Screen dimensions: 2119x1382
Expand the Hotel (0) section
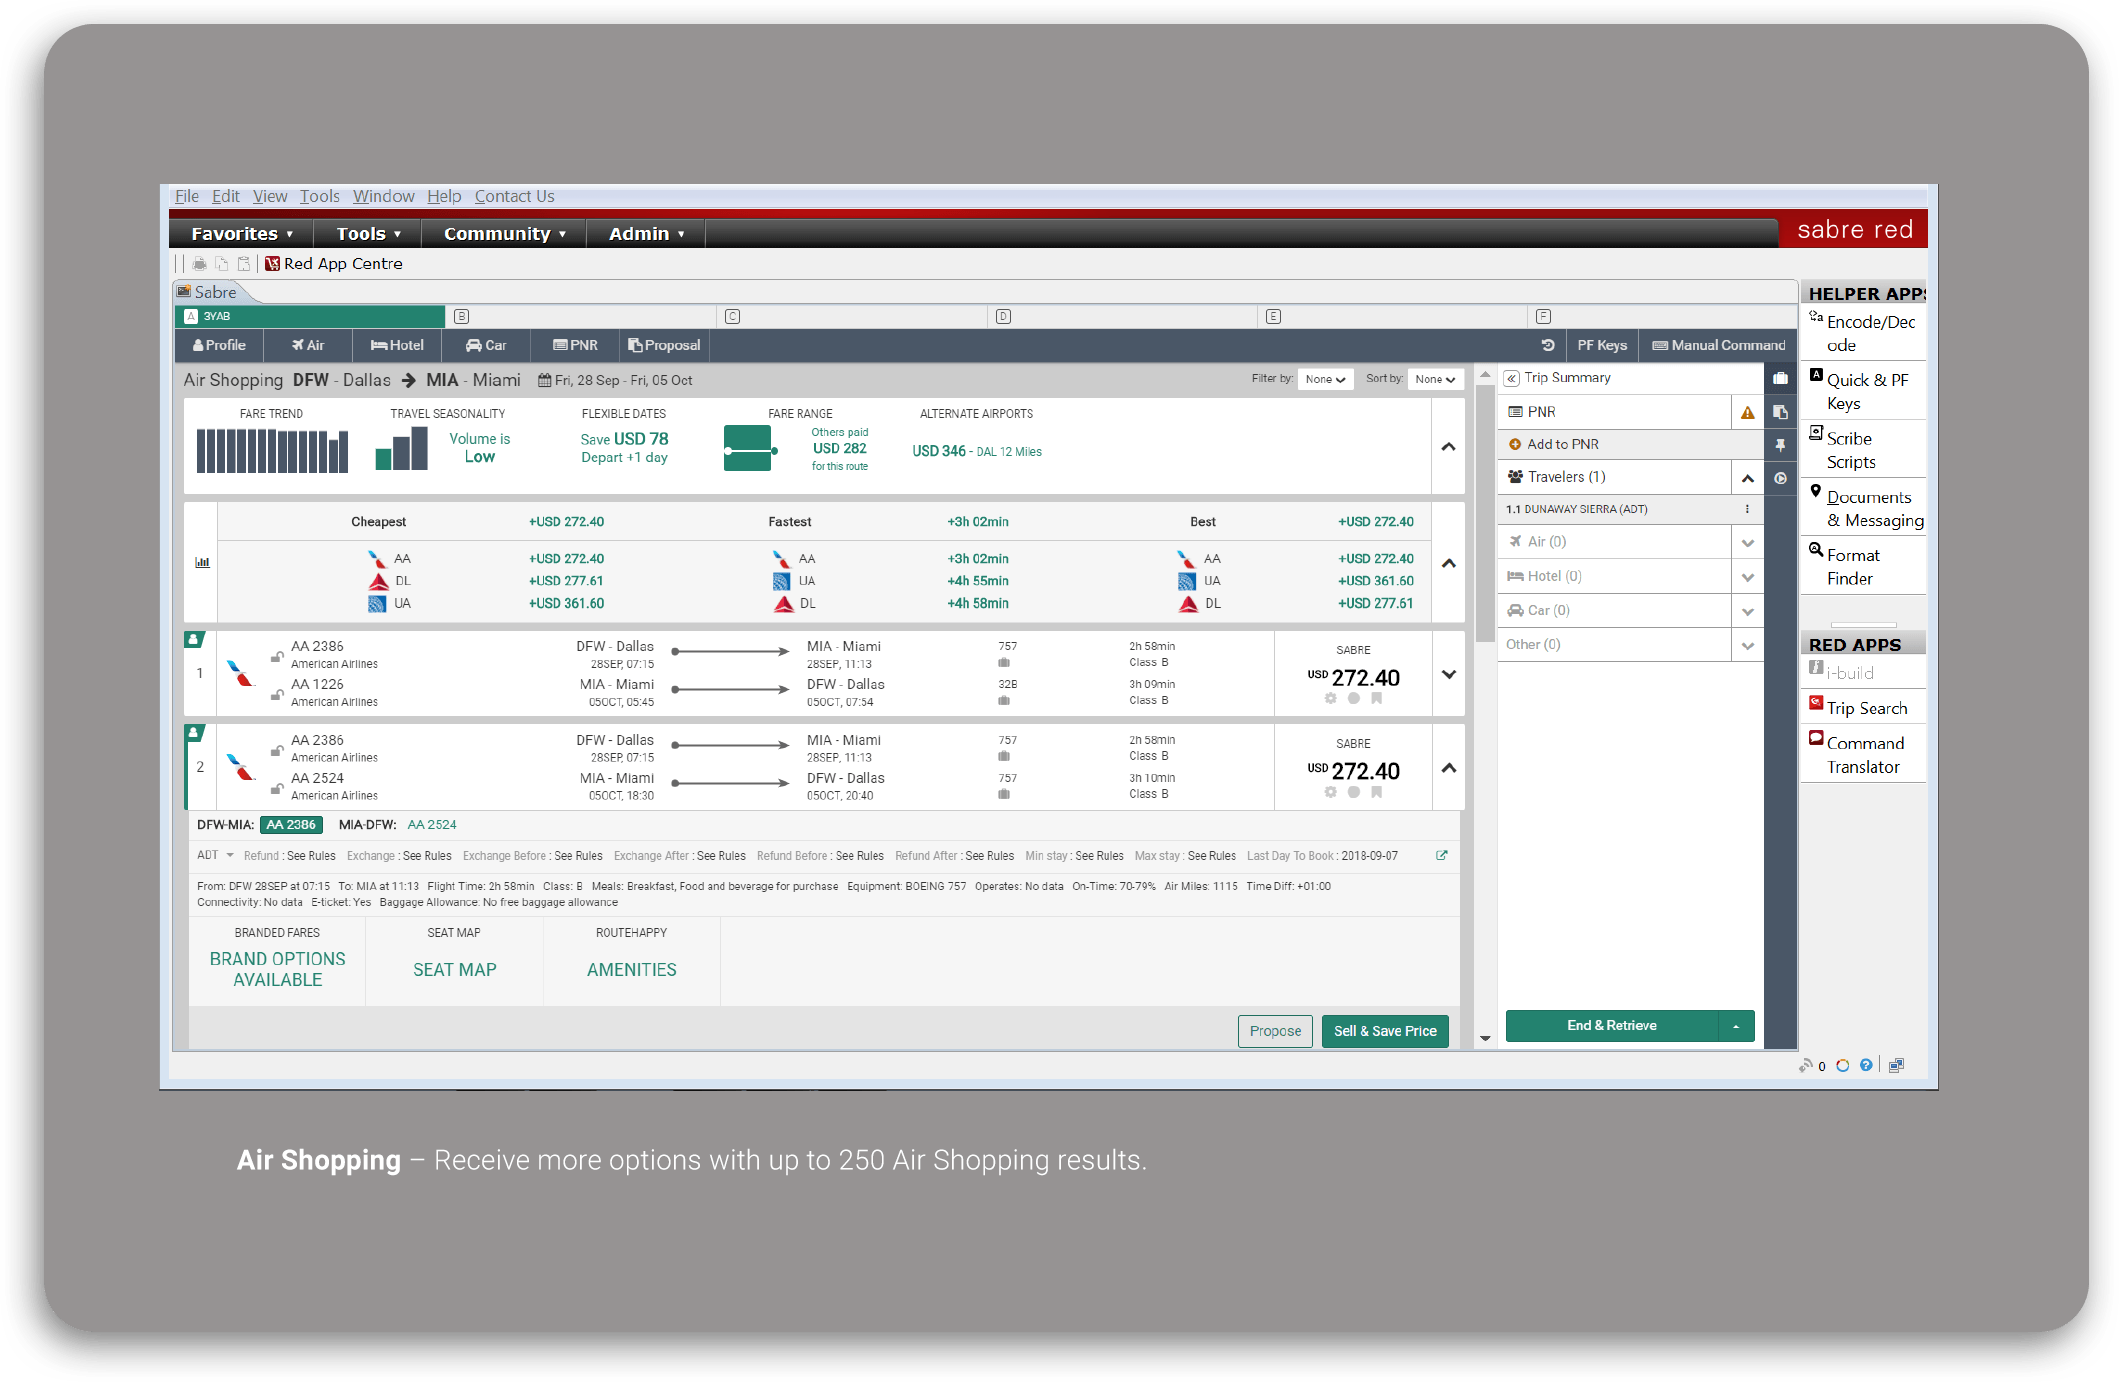tap(1747, 577)
